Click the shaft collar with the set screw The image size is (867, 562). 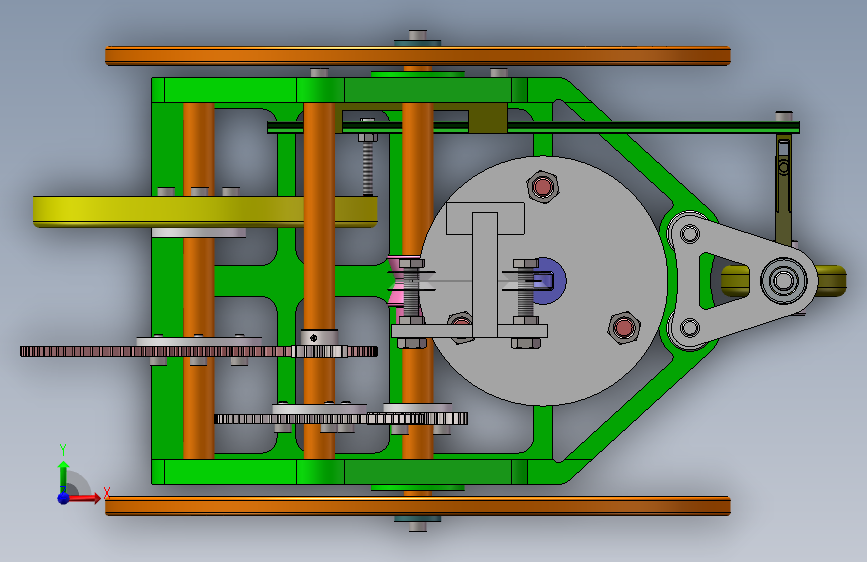click(319, 337)
